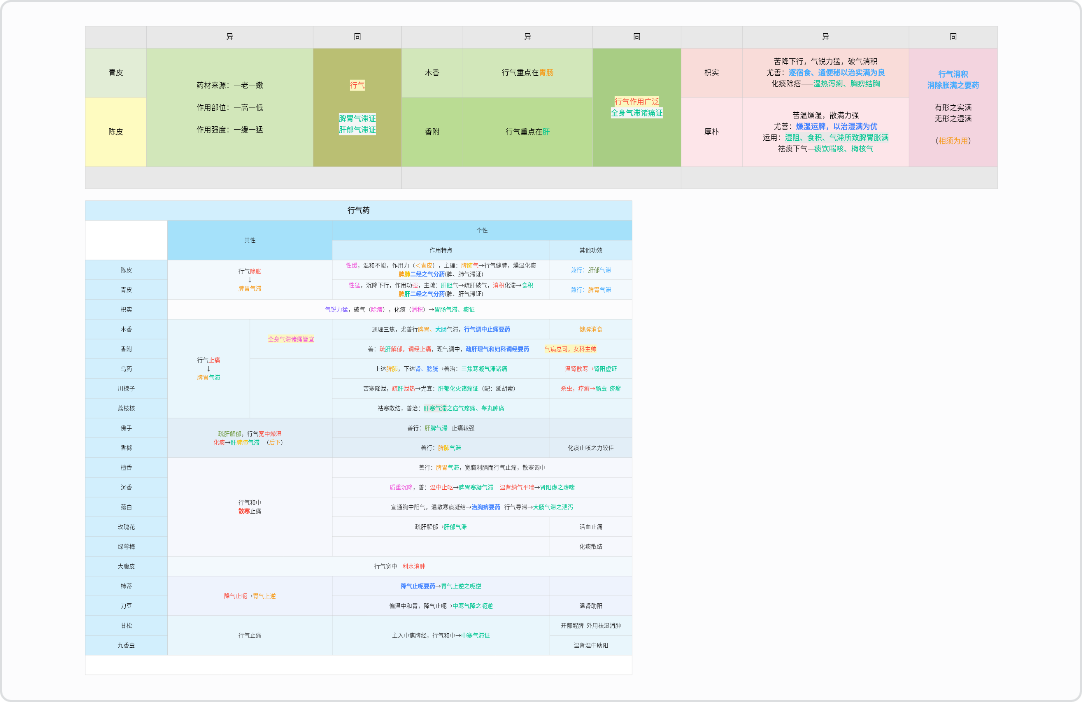
Task: Click the 全身气滞诸痛证 highlighted text
Action: [x=636, y=113]
